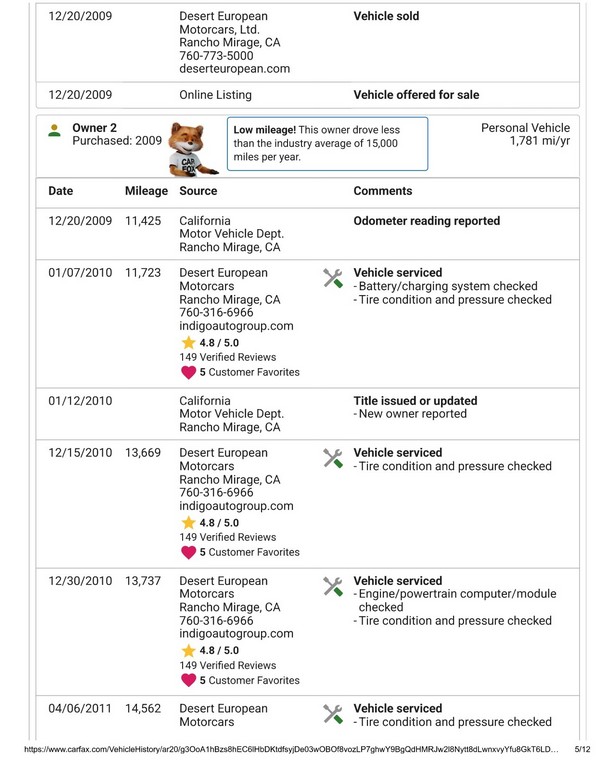Click the wrench icon beside the 12/15/2010 service
The height and width of the screenshot is (768, 614).
click(334, 459)
